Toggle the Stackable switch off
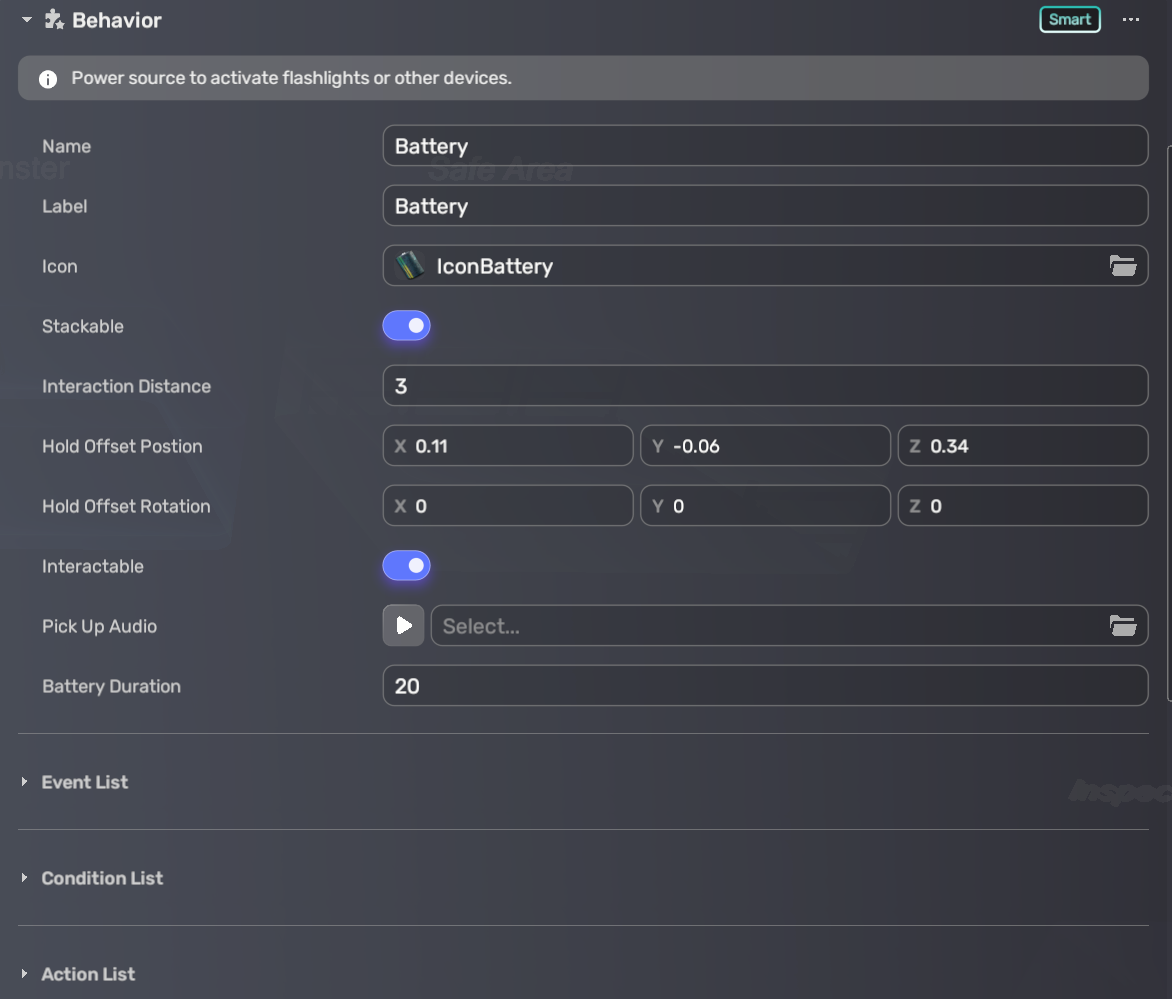 (x=407, y=326)
